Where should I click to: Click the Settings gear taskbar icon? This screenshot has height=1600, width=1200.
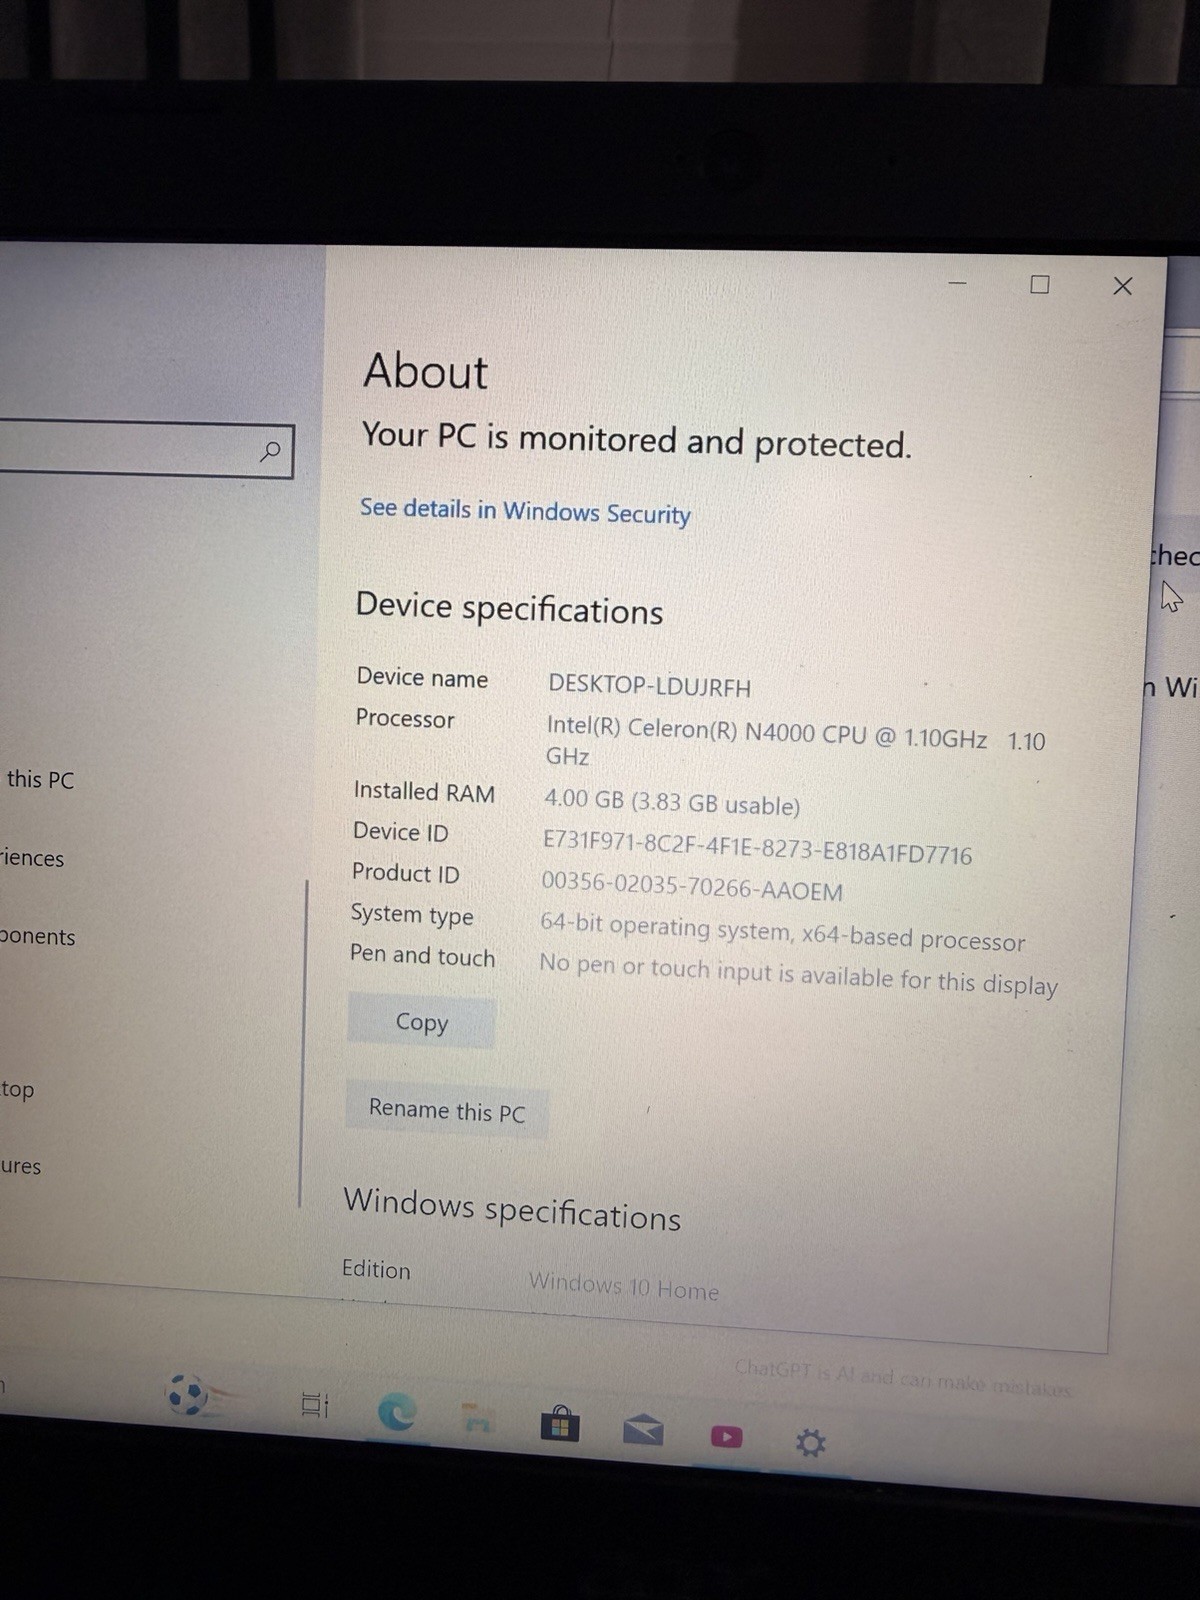point(810,1443)
